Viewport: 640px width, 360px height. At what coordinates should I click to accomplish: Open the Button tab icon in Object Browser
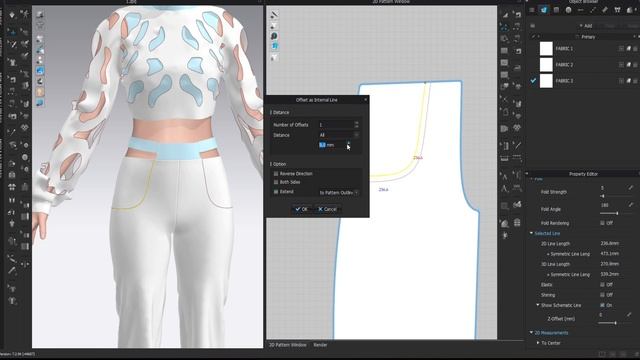point(568,10)
